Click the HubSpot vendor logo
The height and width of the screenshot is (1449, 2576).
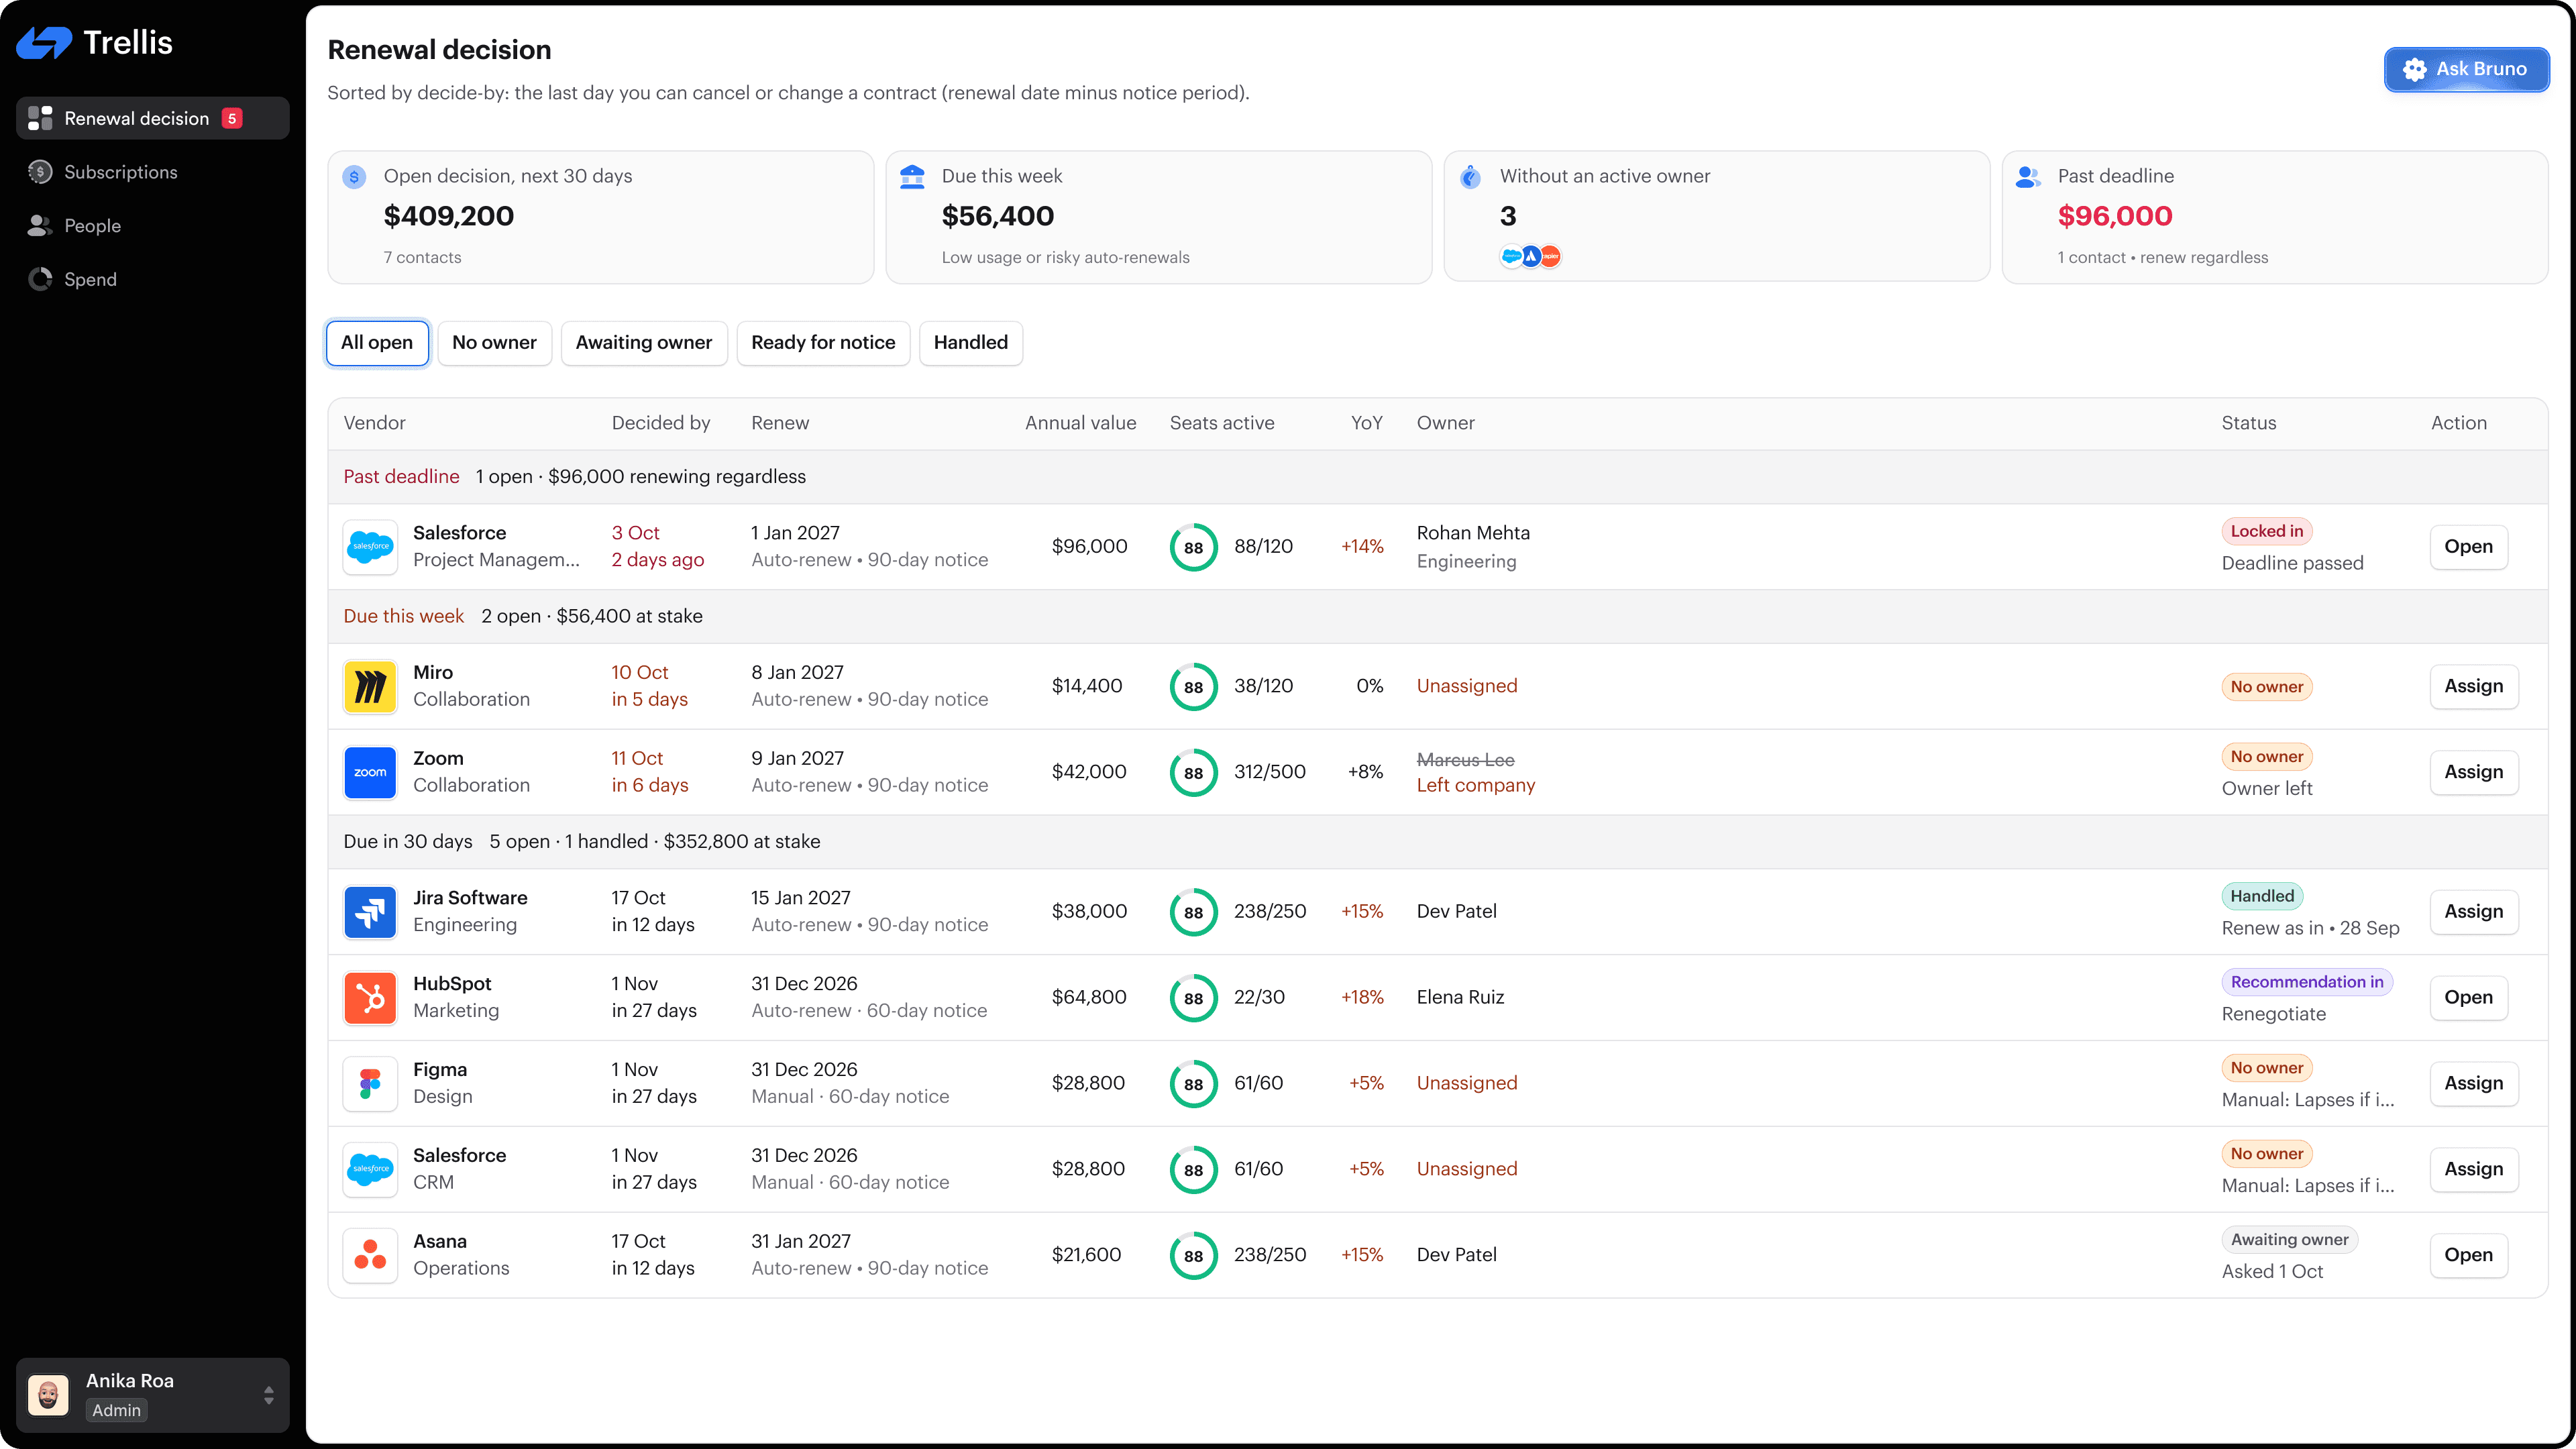[x=370, y=998]
